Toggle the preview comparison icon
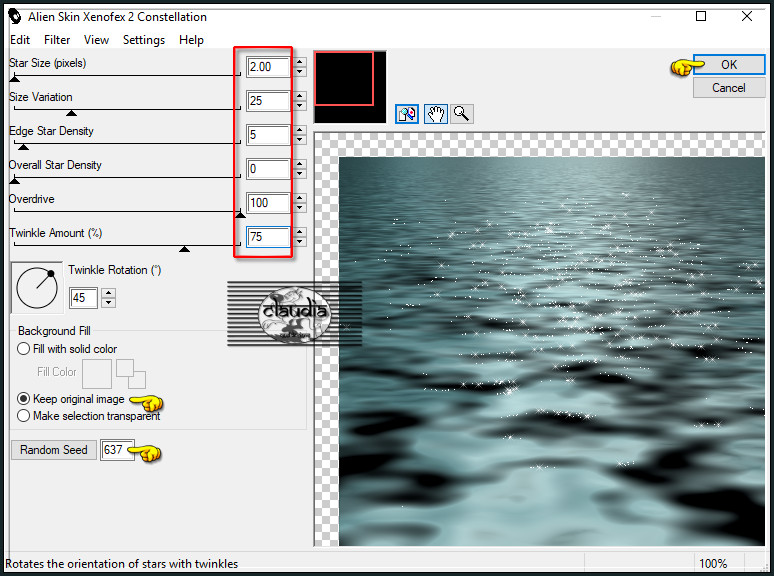The width and height of the screenshot is (774, 576). [407, 114]
